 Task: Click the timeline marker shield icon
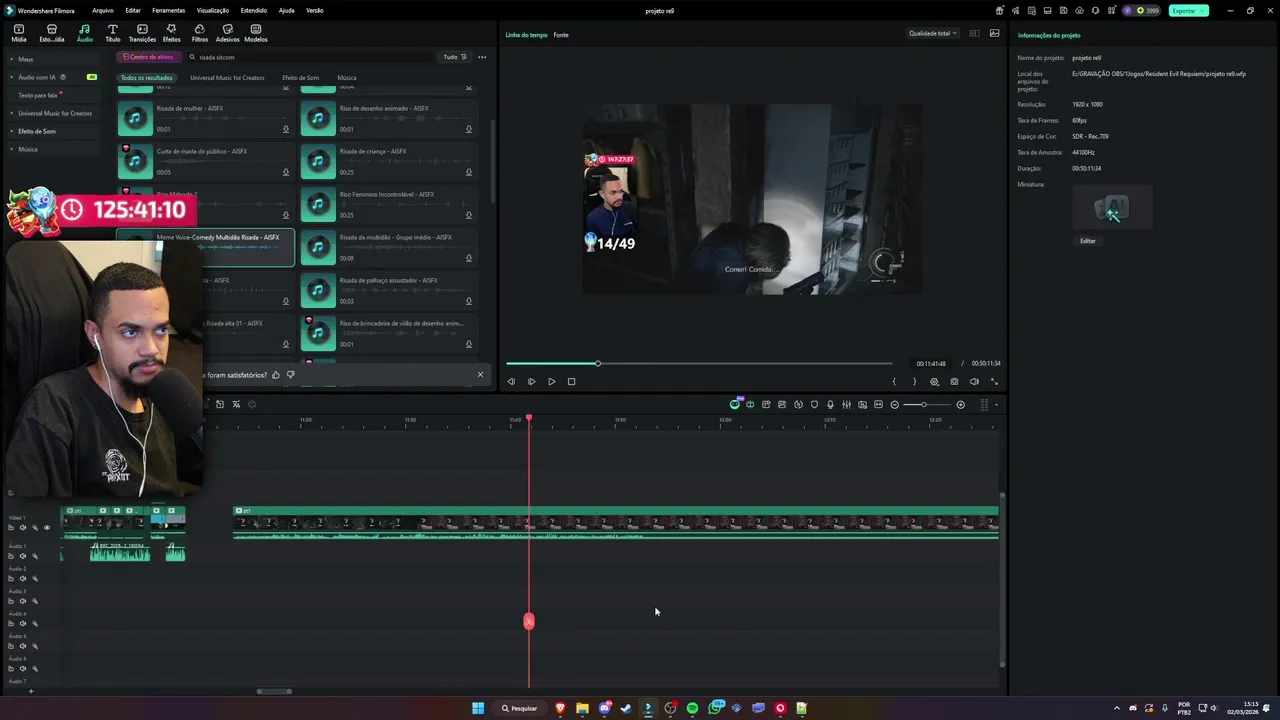coord(814,405)
